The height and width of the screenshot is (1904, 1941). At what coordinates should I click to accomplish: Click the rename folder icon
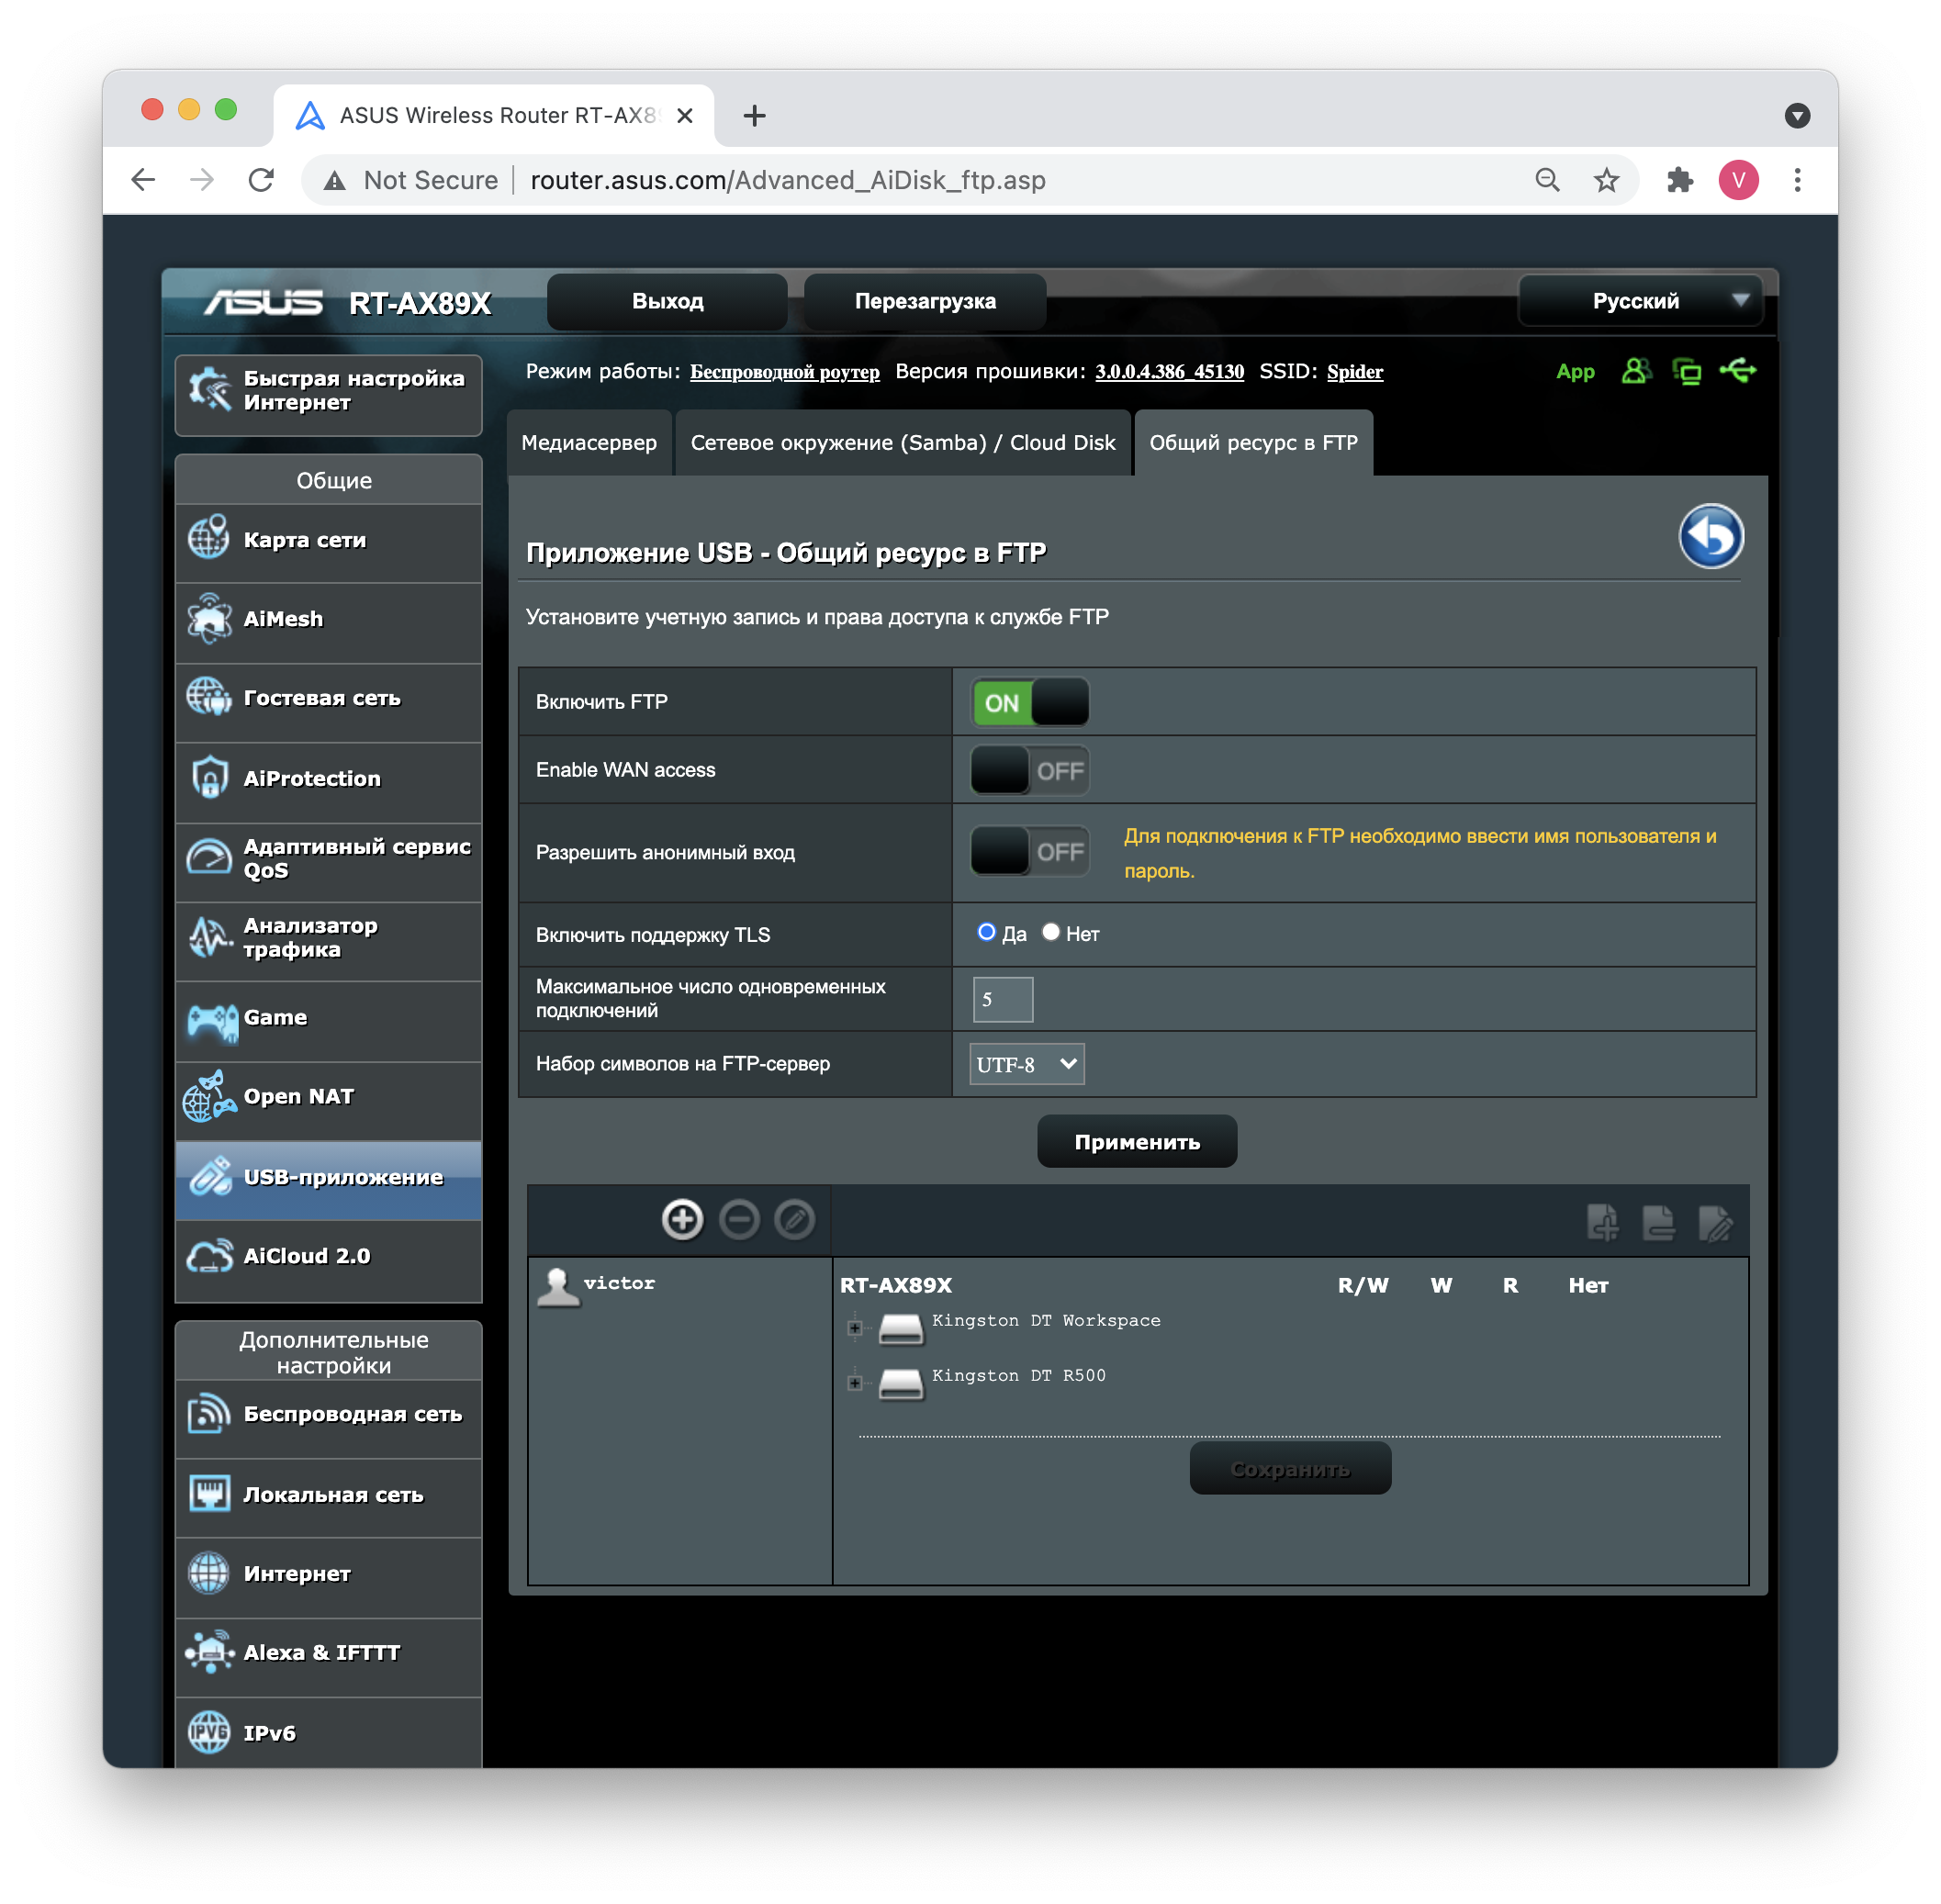[x=1716, y=1222]
